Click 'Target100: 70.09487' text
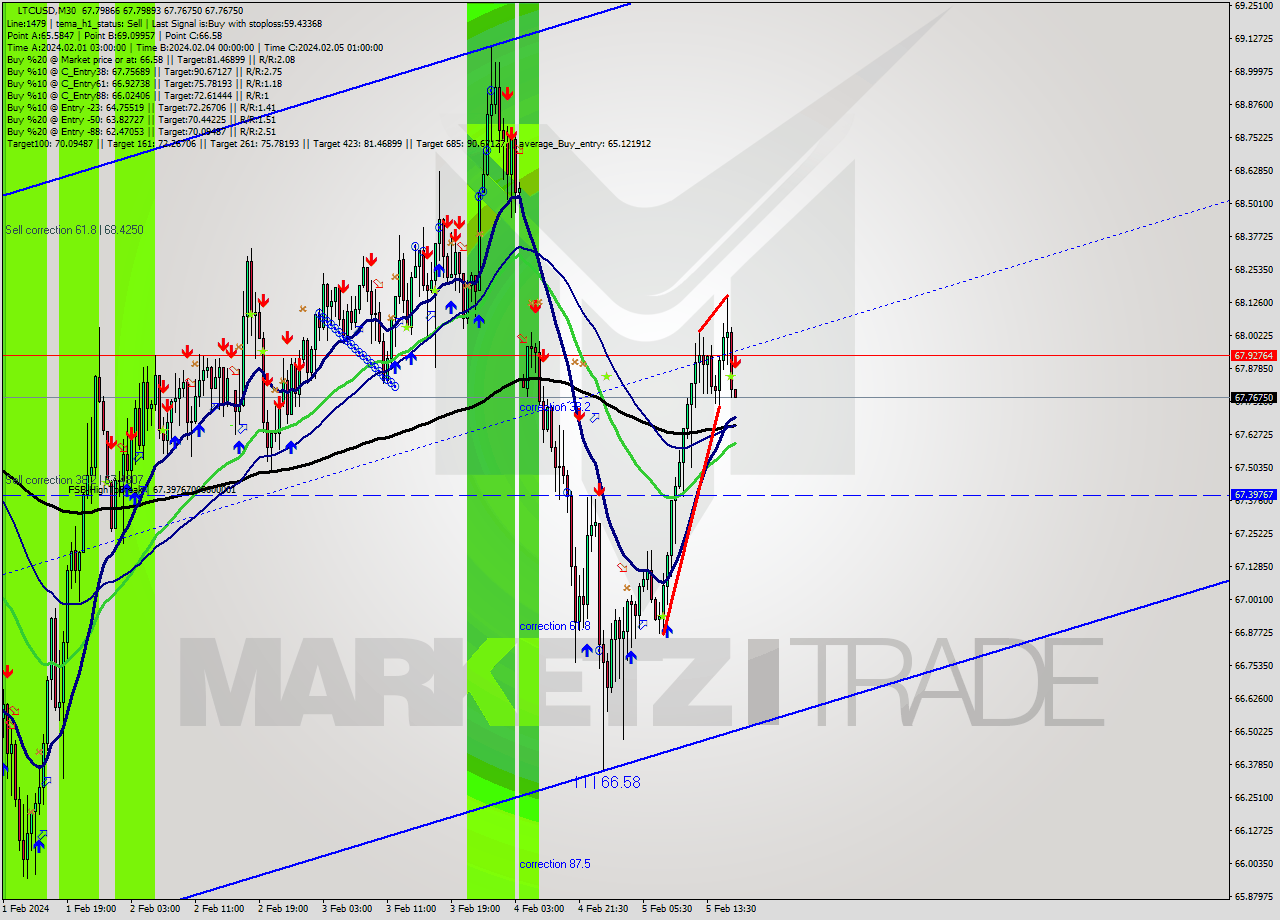This screenshot has height=920, width=1280. pos(50,143)
